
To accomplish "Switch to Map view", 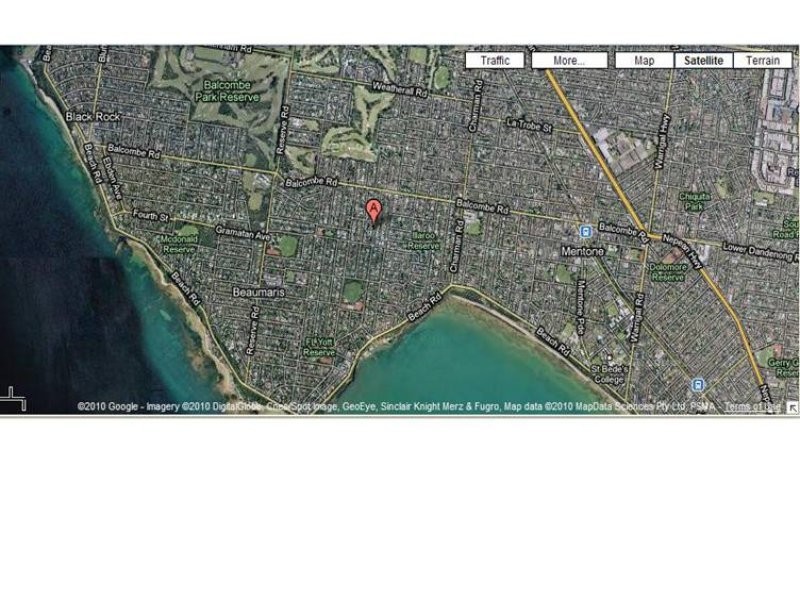I will point(644,60).
